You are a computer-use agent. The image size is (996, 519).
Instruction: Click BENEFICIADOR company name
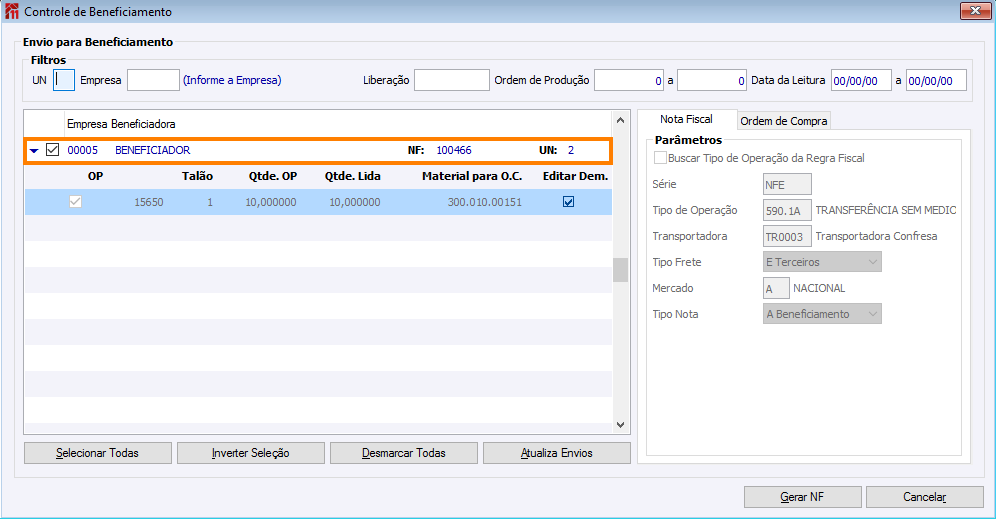point(152,150)
